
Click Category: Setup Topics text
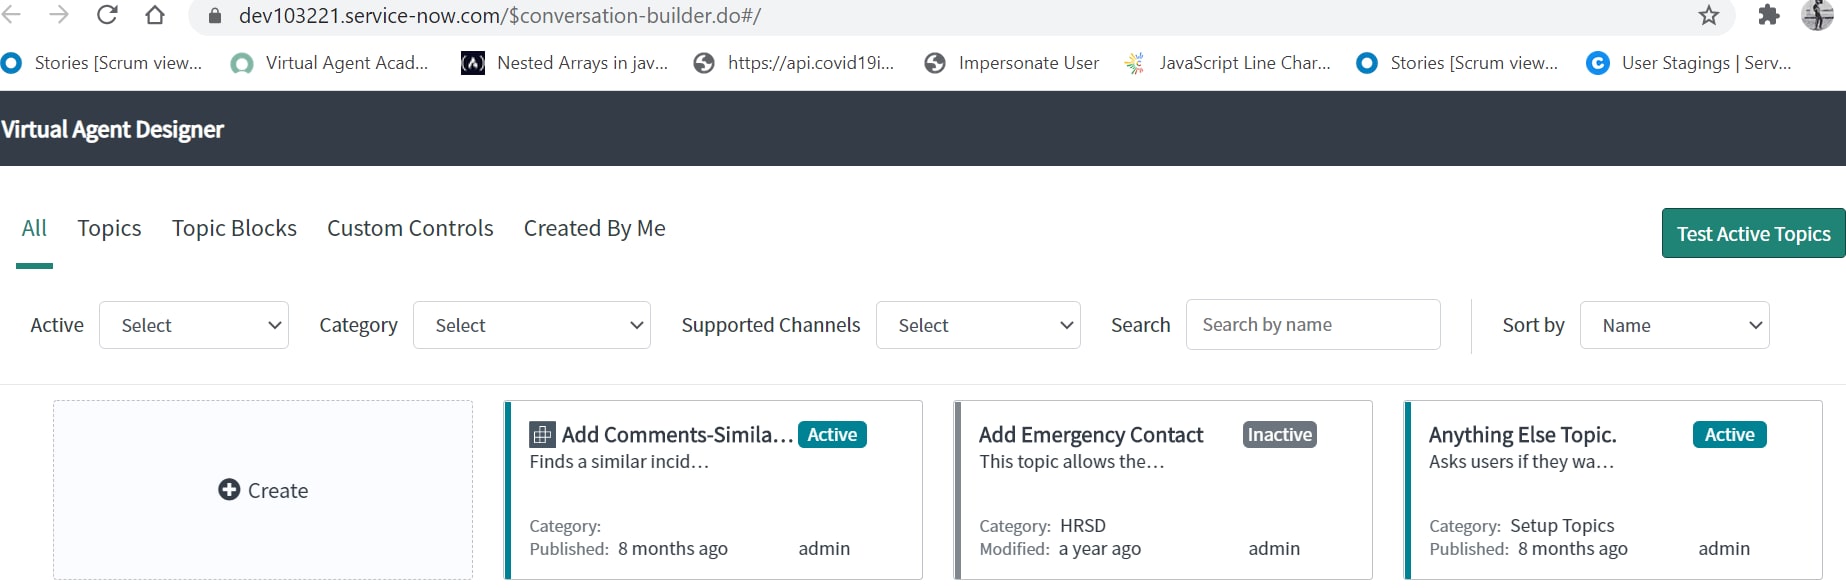click(1521, 525)
